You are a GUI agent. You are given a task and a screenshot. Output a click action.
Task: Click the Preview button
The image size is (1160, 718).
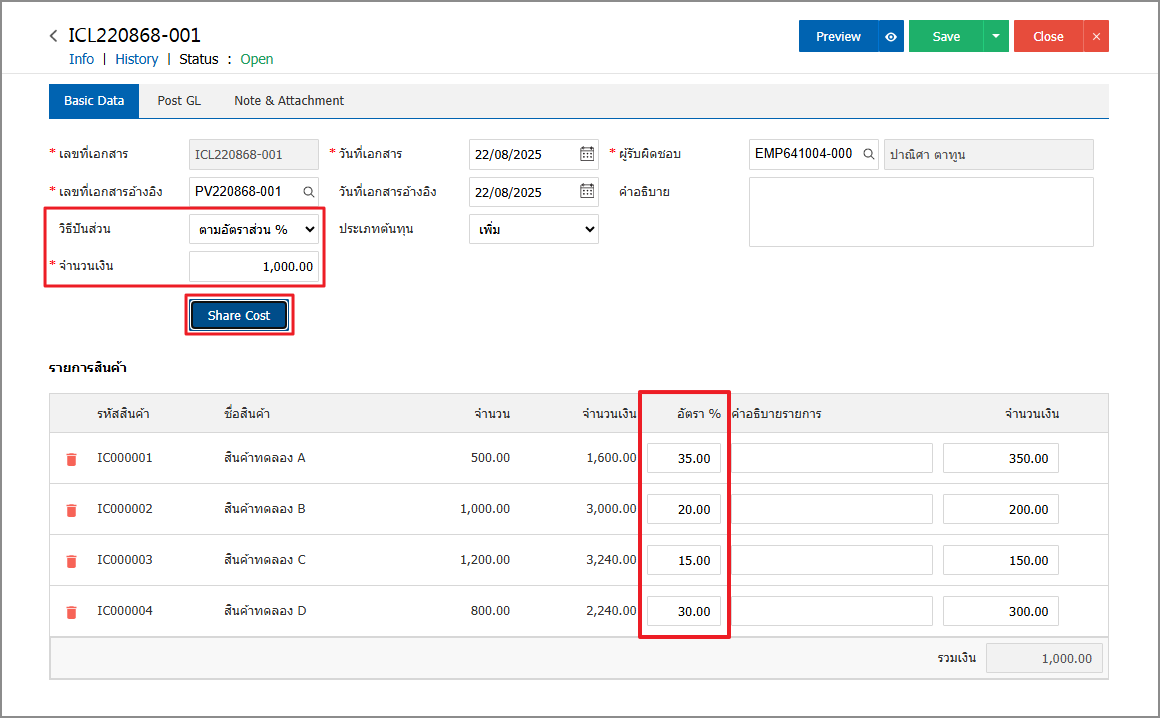click(x=838, y=37)
